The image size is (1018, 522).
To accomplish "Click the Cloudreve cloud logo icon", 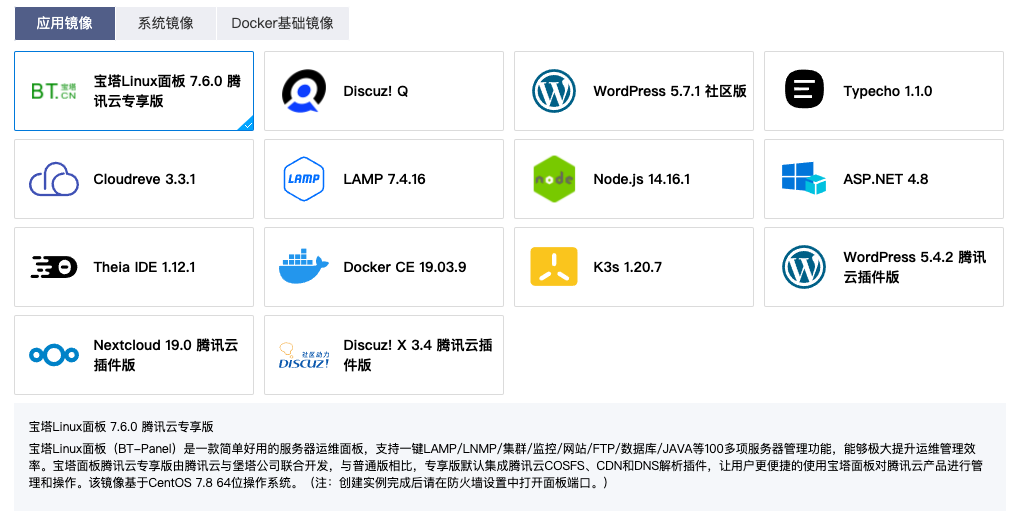I will click(x=54, y=179).
